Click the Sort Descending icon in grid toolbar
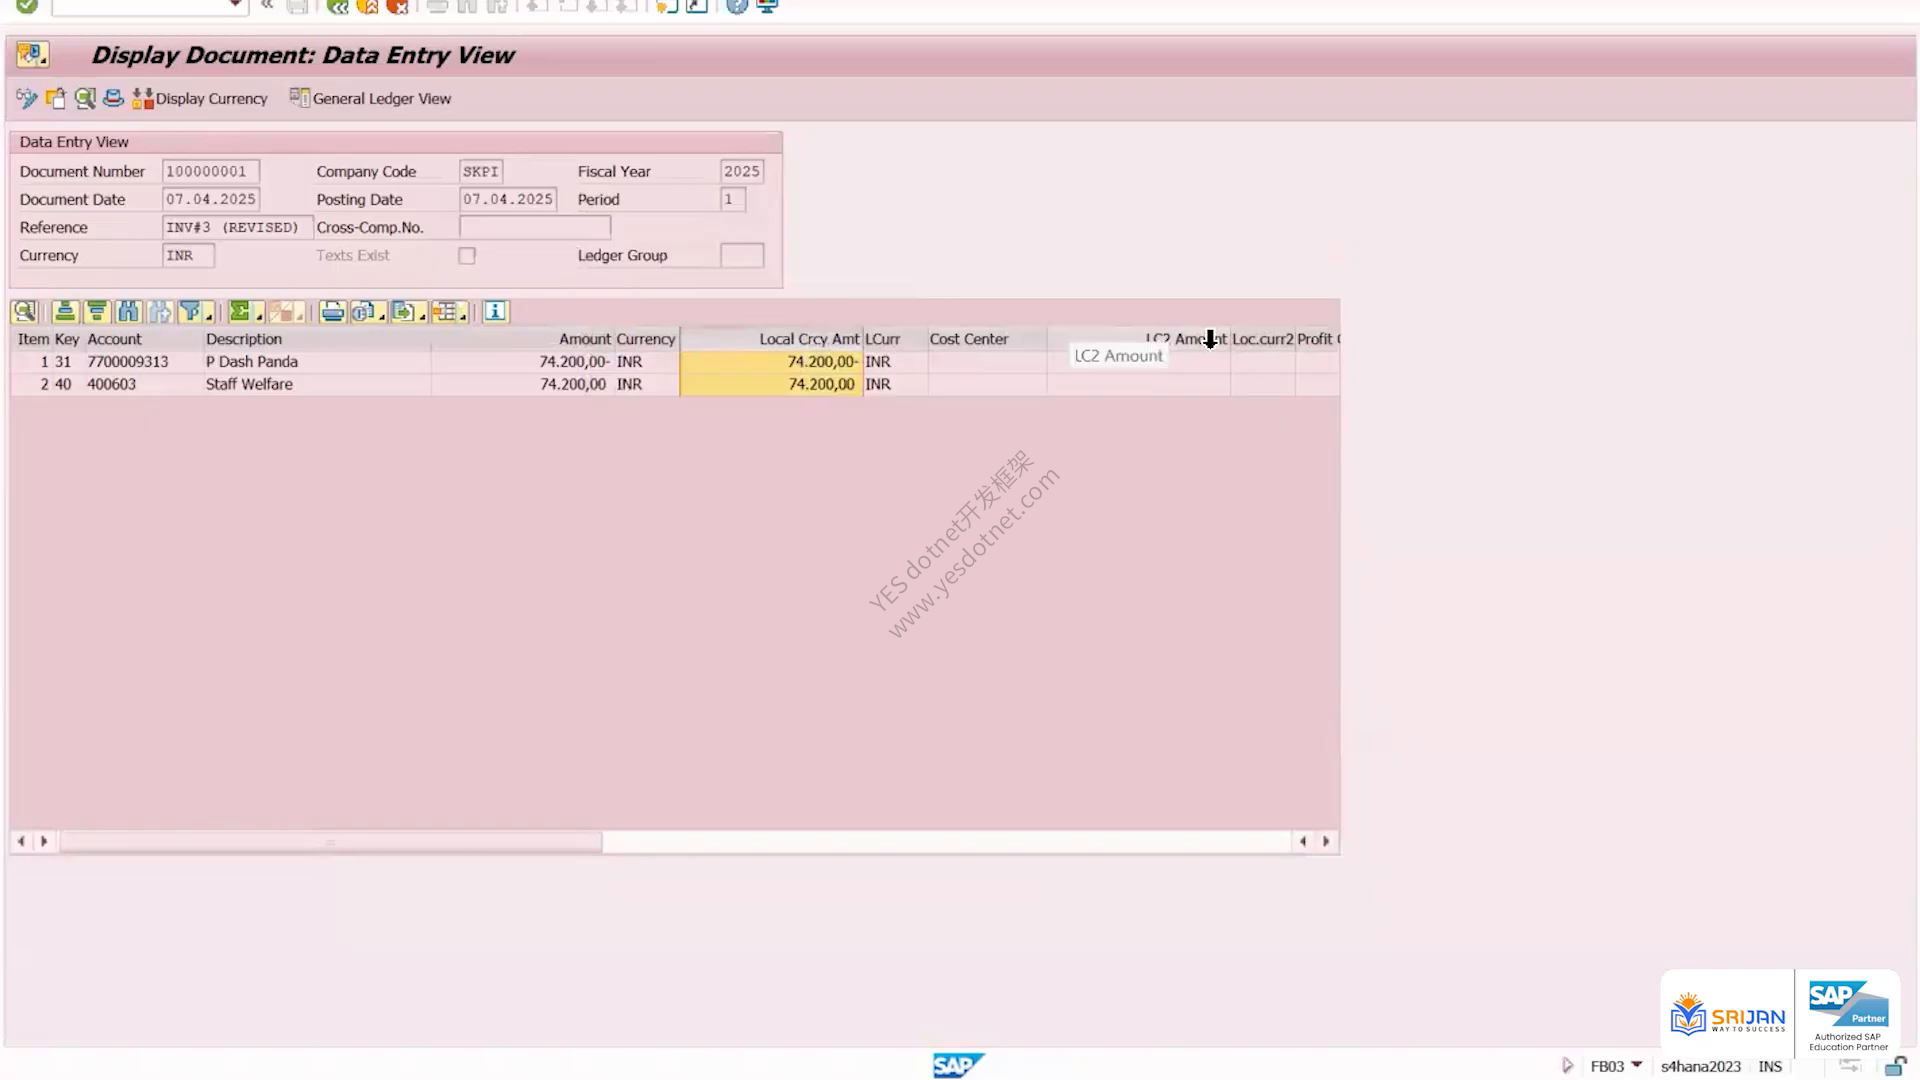 tap(97, 312)
